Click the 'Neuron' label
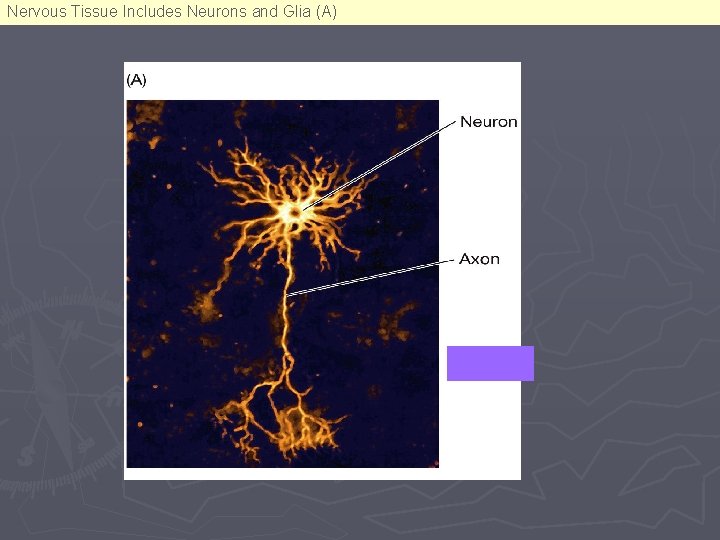The width and height of the screenshot is (720, 540). [489, 122]
